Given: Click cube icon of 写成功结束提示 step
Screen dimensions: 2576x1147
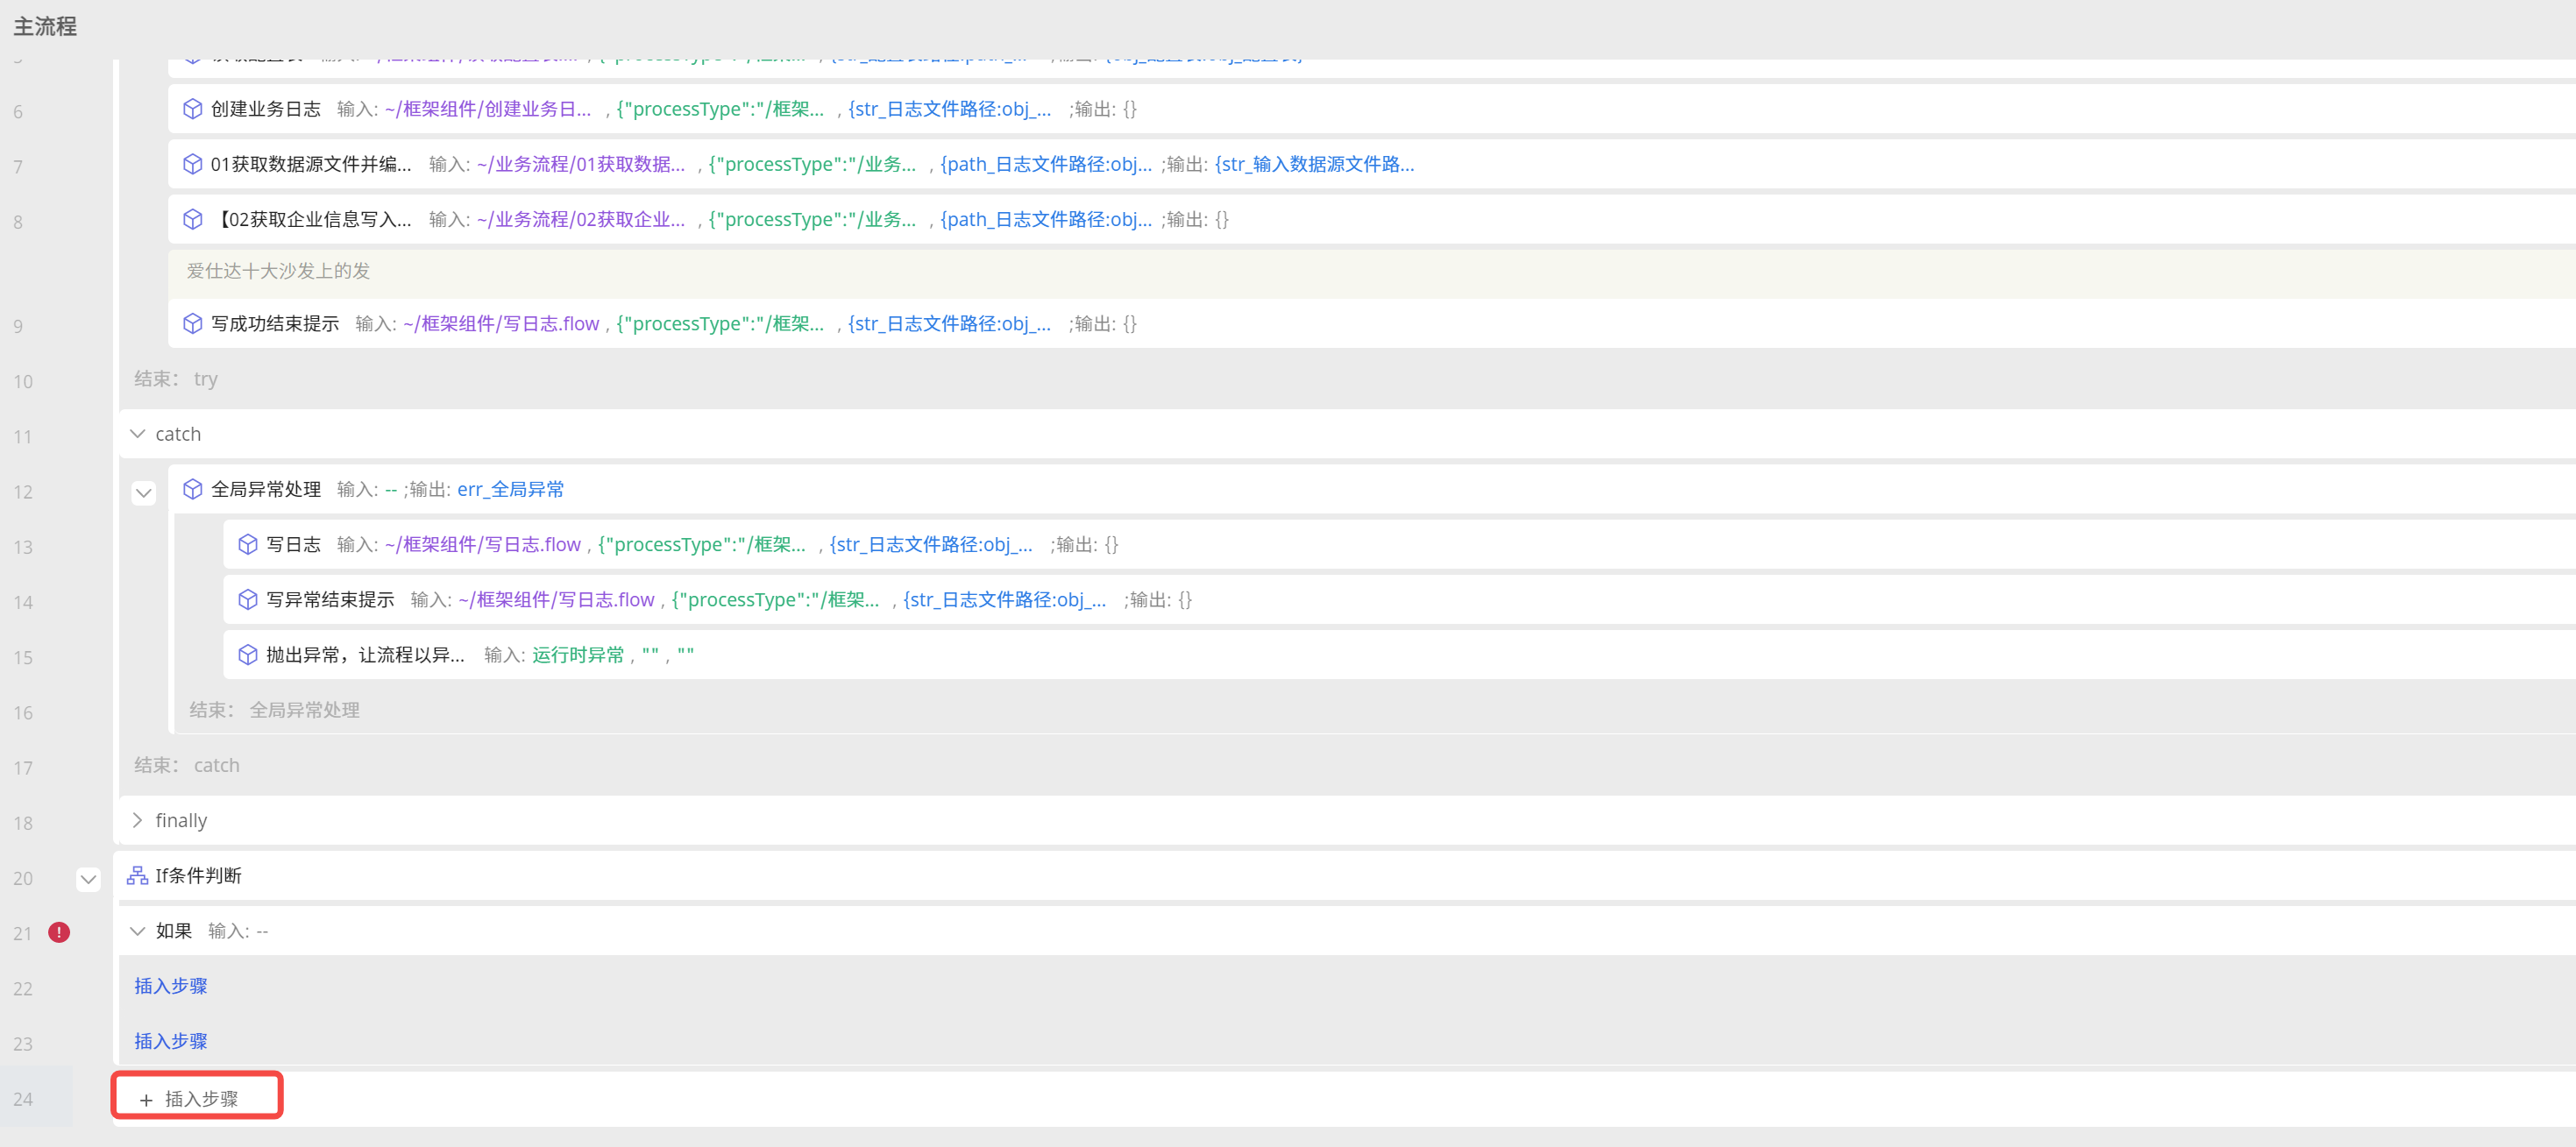Looking at the screenshot, I should coord(192,324).
